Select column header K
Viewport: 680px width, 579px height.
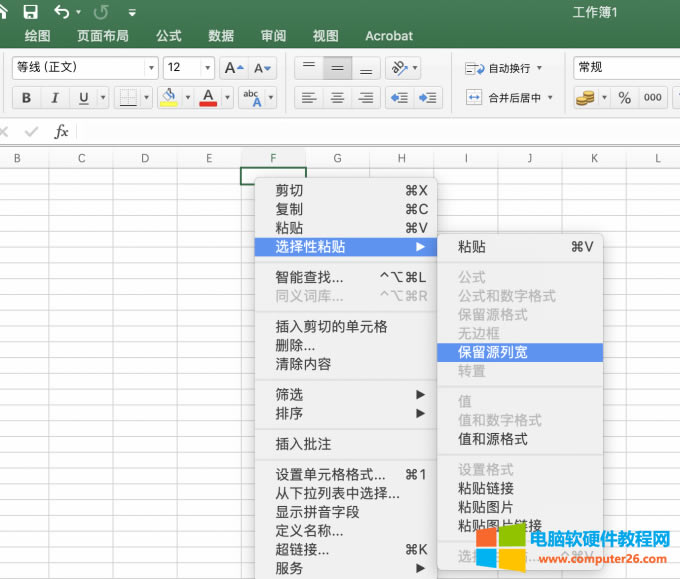593,158
